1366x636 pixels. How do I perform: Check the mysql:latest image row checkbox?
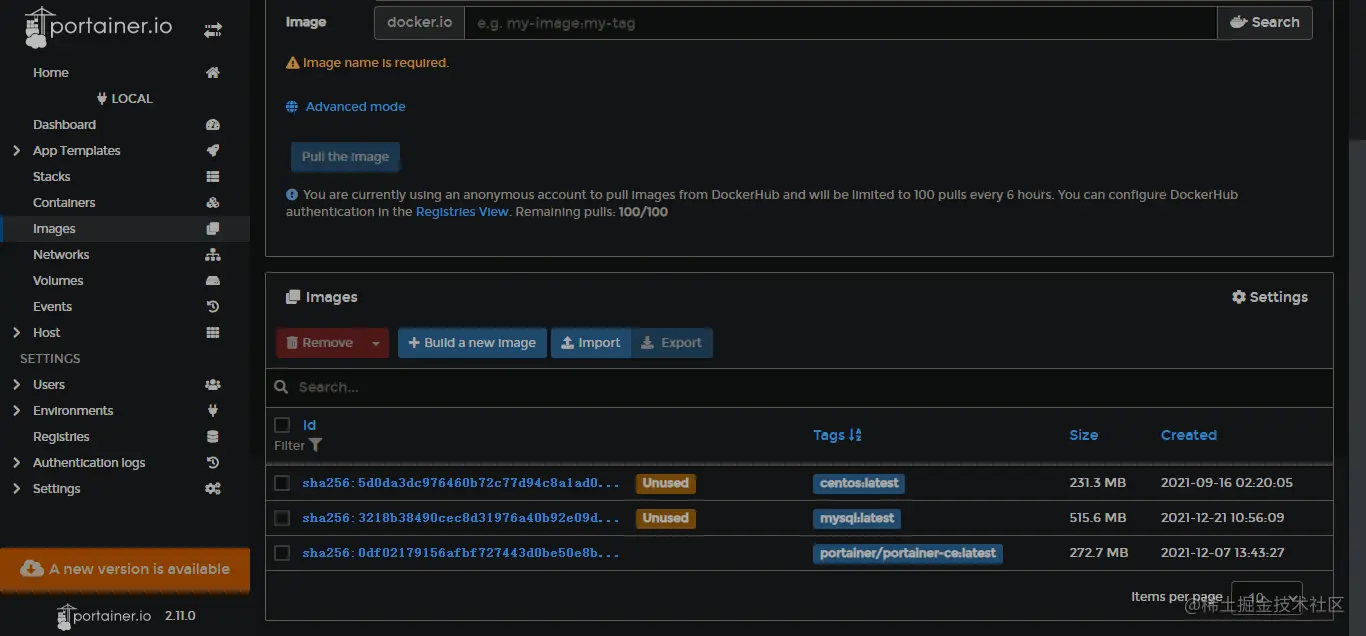(x=282, y=518)
